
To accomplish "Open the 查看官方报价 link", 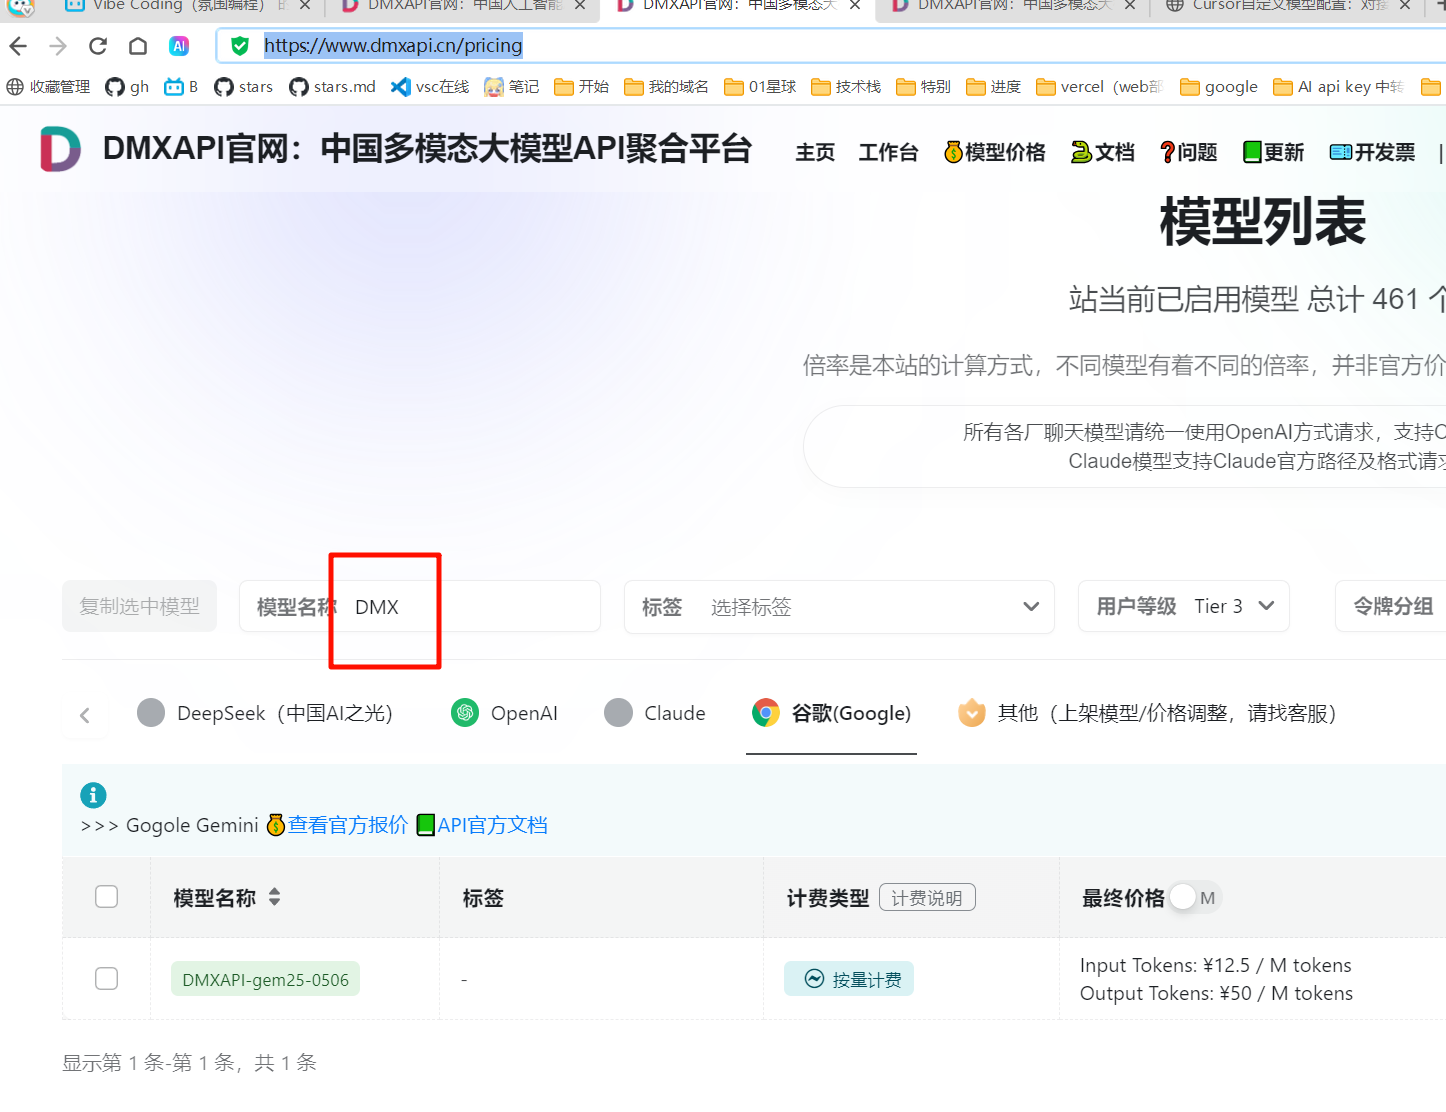I will point(338,825).
